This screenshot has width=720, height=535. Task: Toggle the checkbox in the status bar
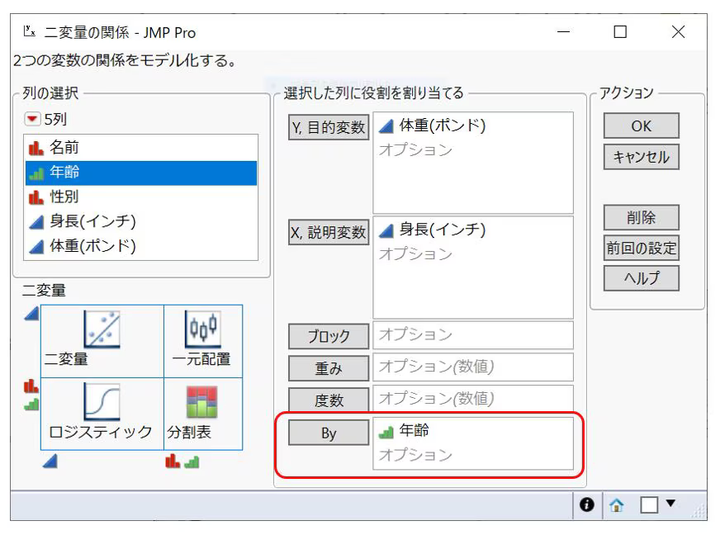649,505
